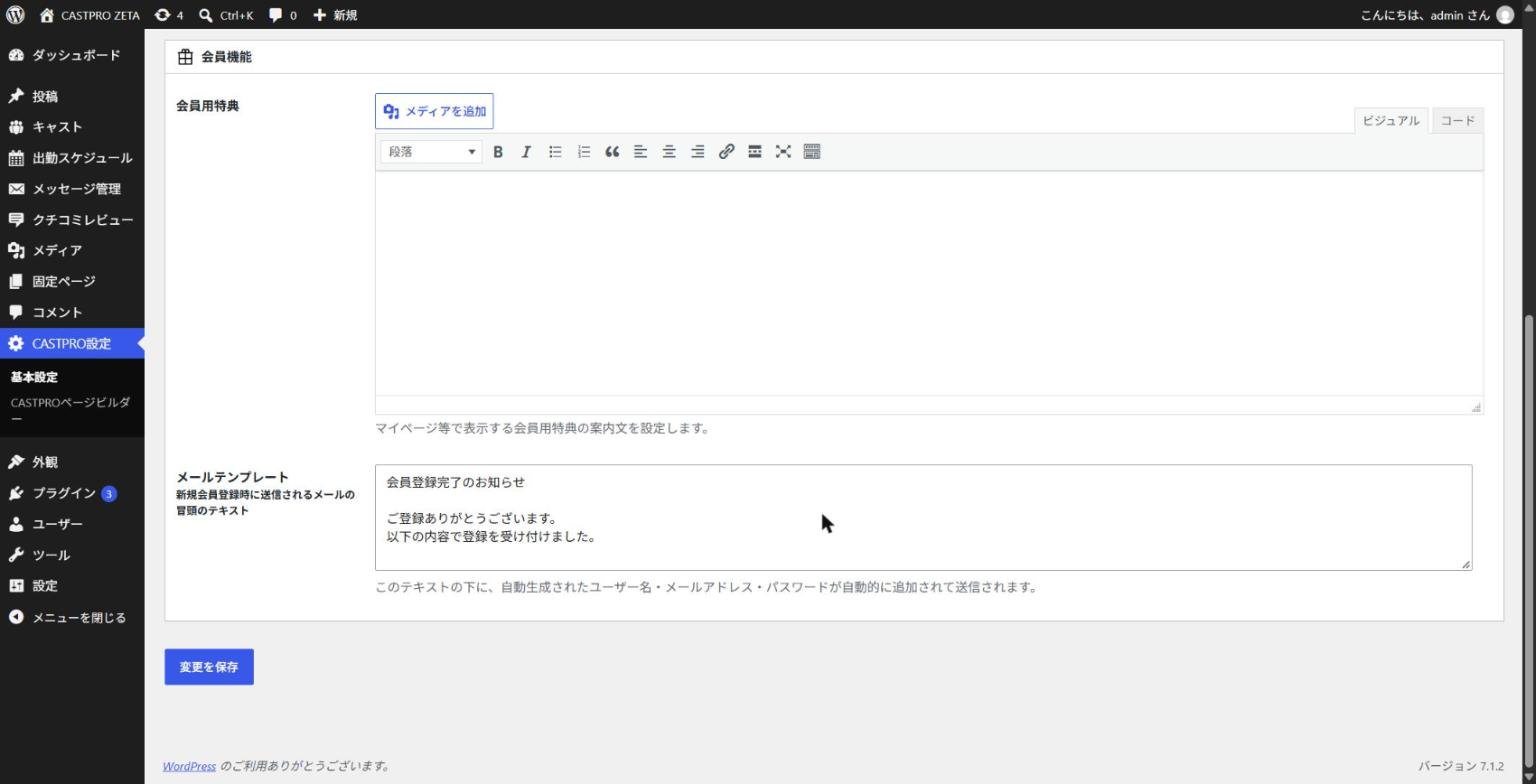Viewport: 1536px width, 784px height.
Task: Open the comments indicator in admin bar
Action: click(x=283, y=15)
